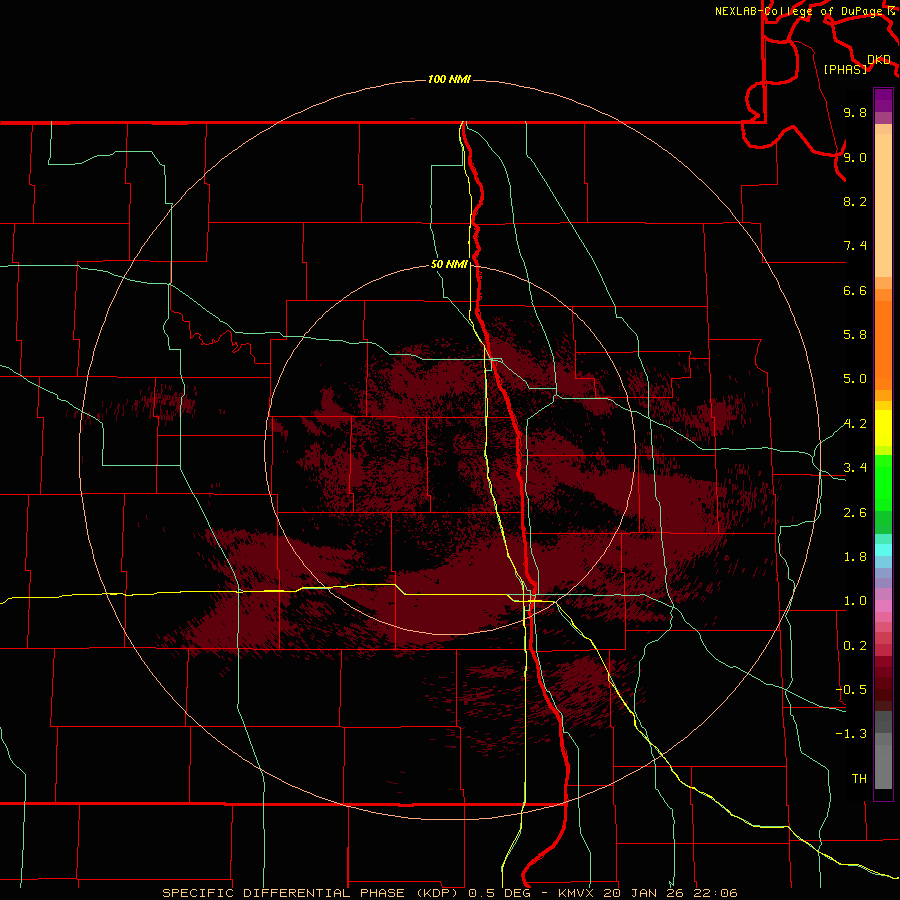The height and width of the screenshot is (900, 900).
Task: Pick the purple top color in legend bar
Action: pos(883,100)
